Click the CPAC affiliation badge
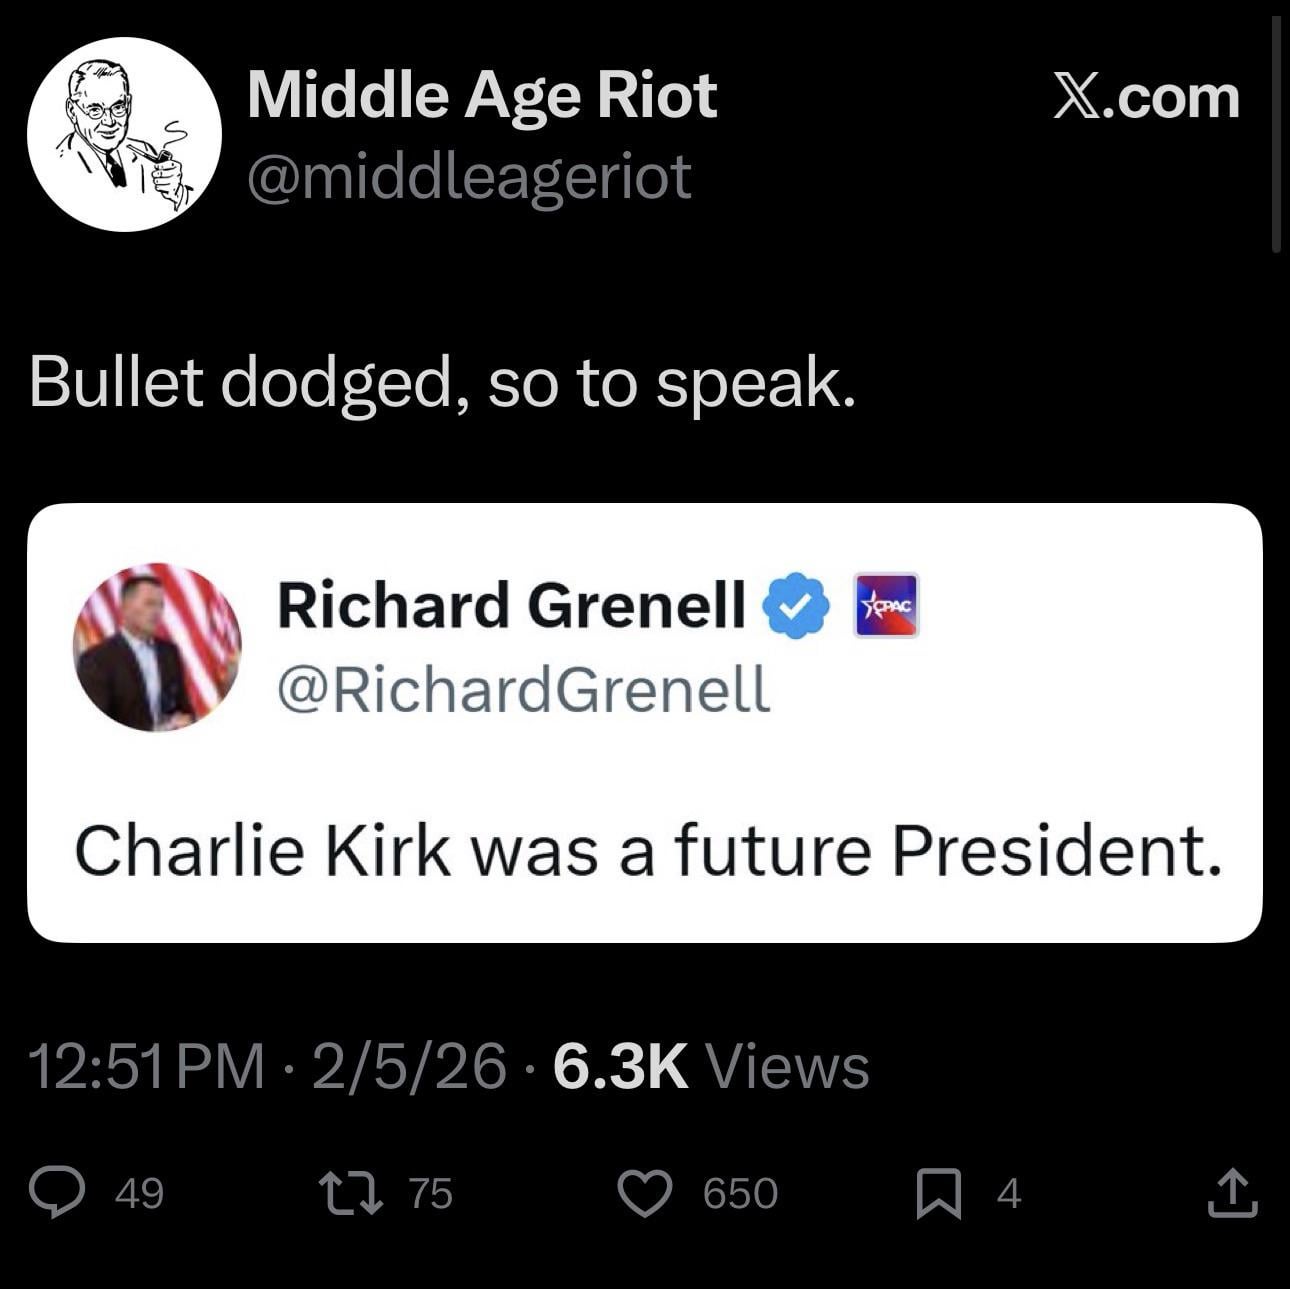 pyautogui.click(x=886, y=605)
